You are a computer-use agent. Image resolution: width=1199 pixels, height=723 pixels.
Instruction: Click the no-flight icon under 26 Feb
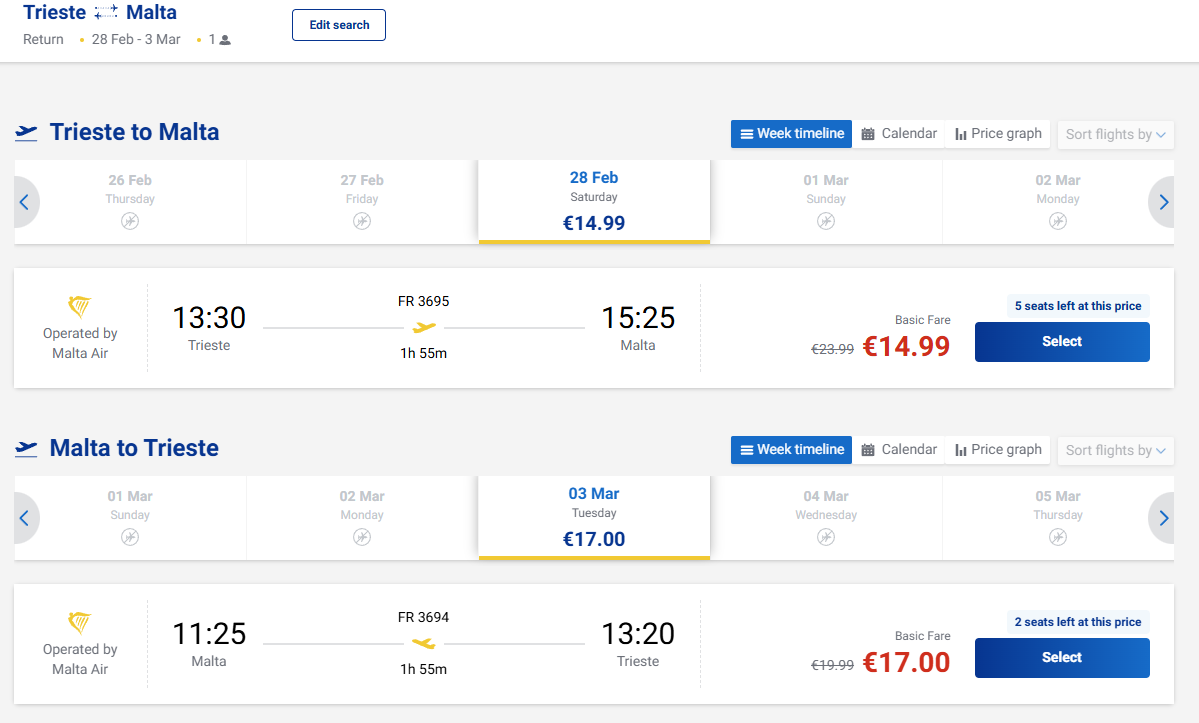pyautogui.click(x=130, y=221)
